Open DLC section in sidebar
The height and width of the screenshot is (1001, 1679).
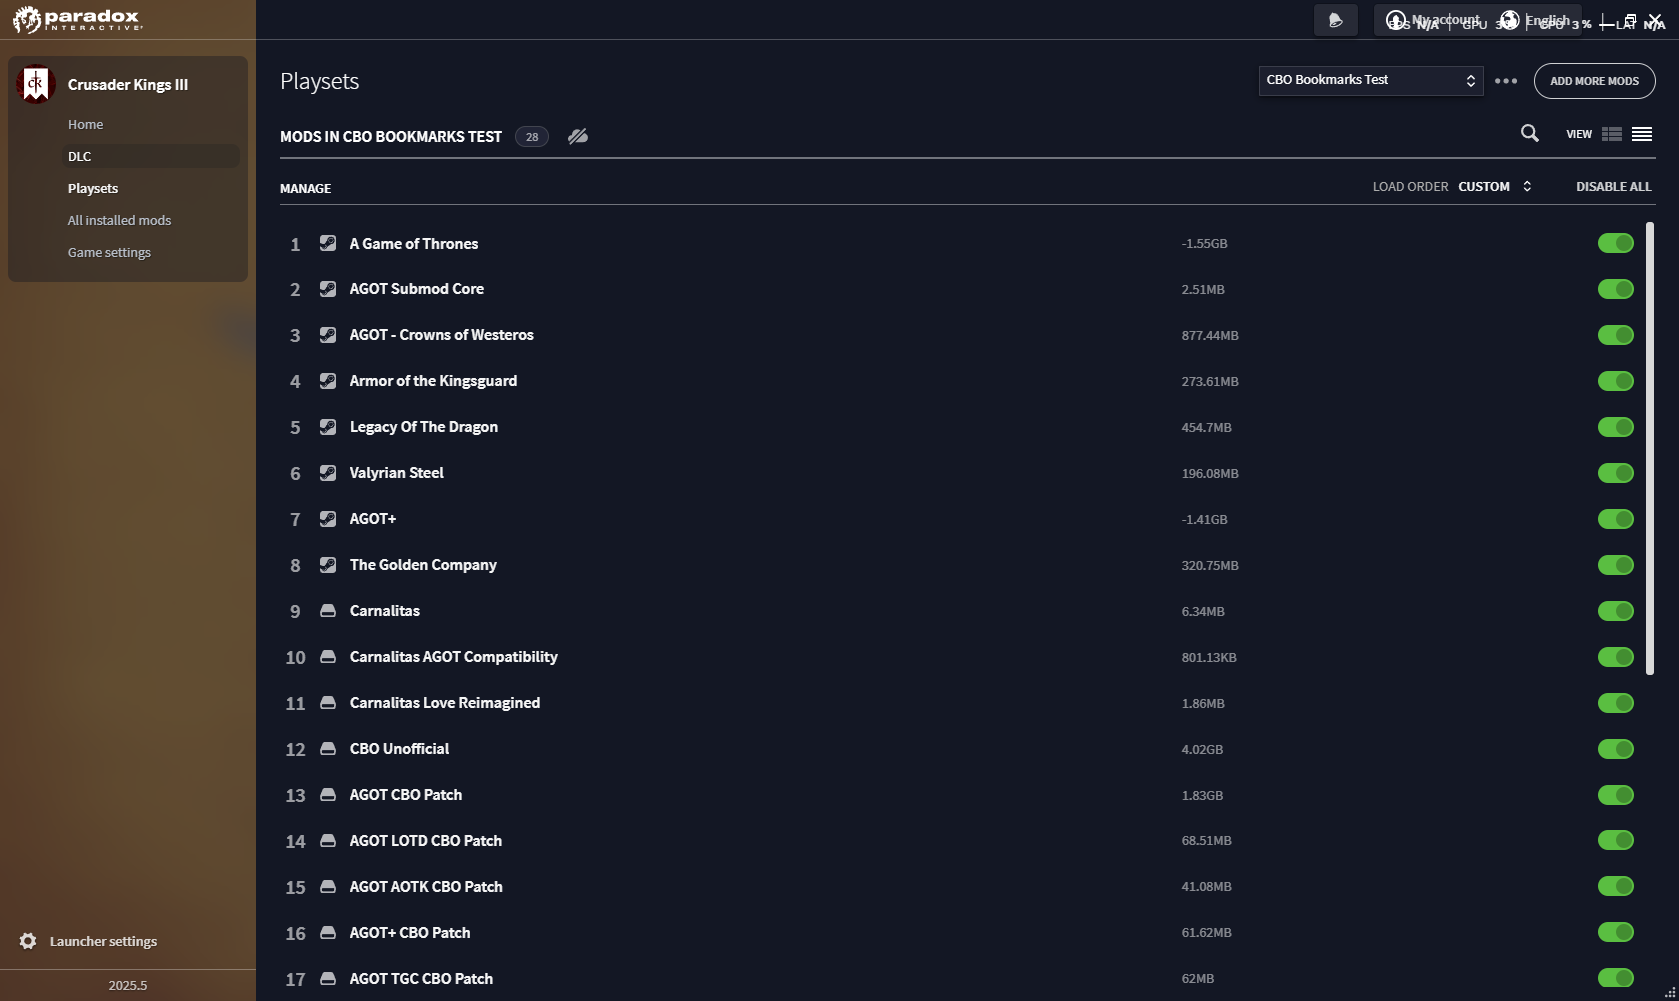[x=80, y=157]
